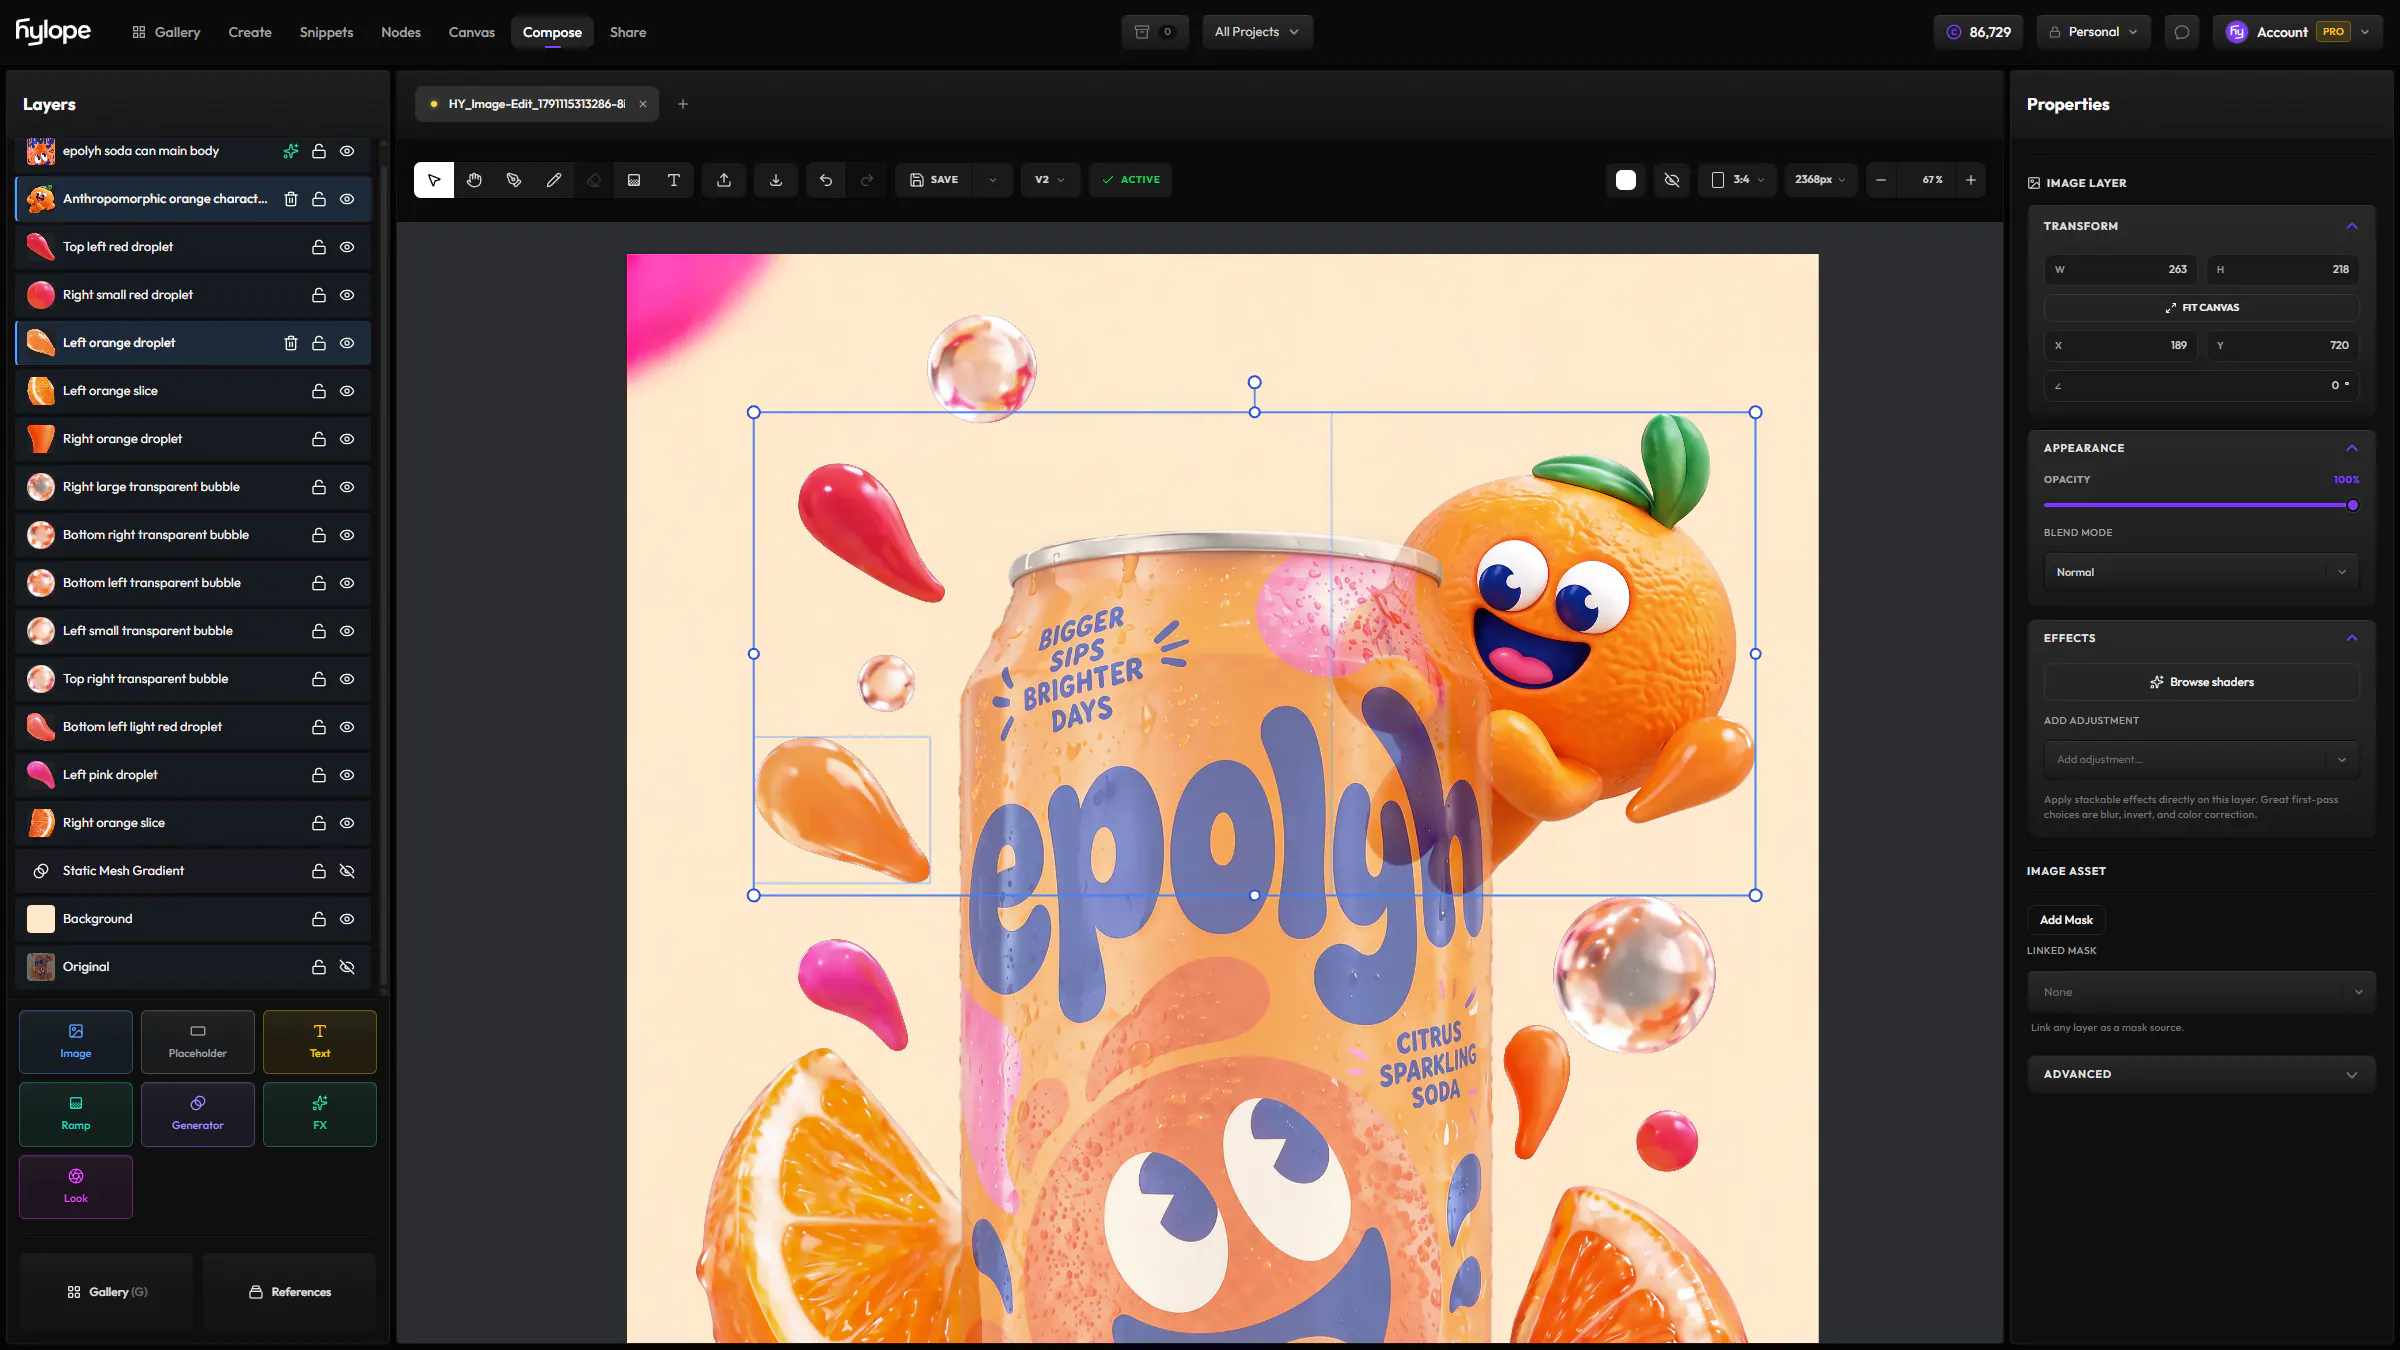Click the Fit Canvas button
The image size is (2400, 1350).
(2201, 307)
